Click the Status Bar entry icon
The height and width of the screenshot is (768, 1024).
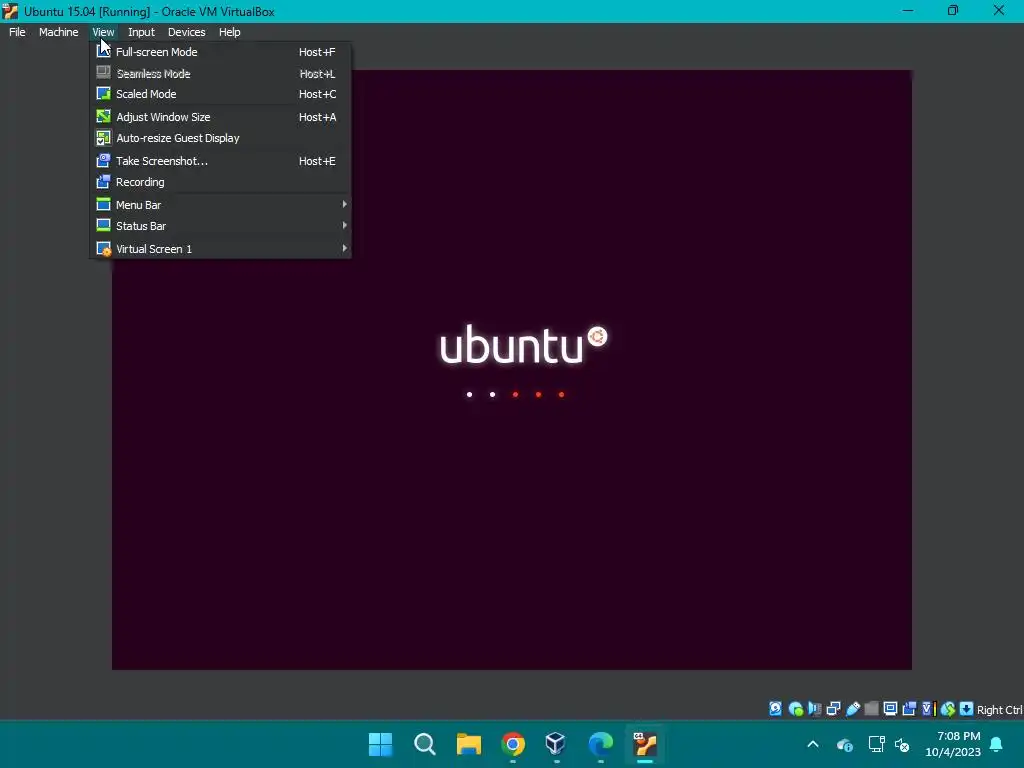pyautogui.click(x=103, y=225)
